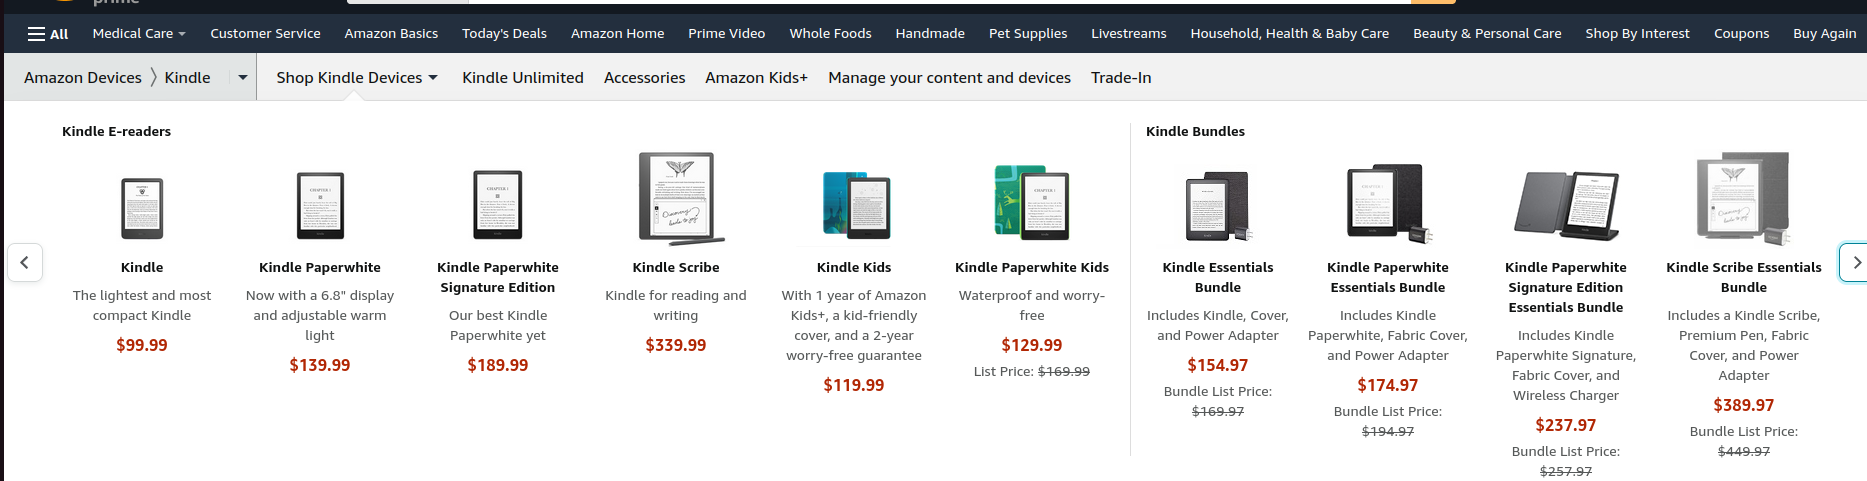
Task: Open the Customer Service link
Action: tap(265, 34)
